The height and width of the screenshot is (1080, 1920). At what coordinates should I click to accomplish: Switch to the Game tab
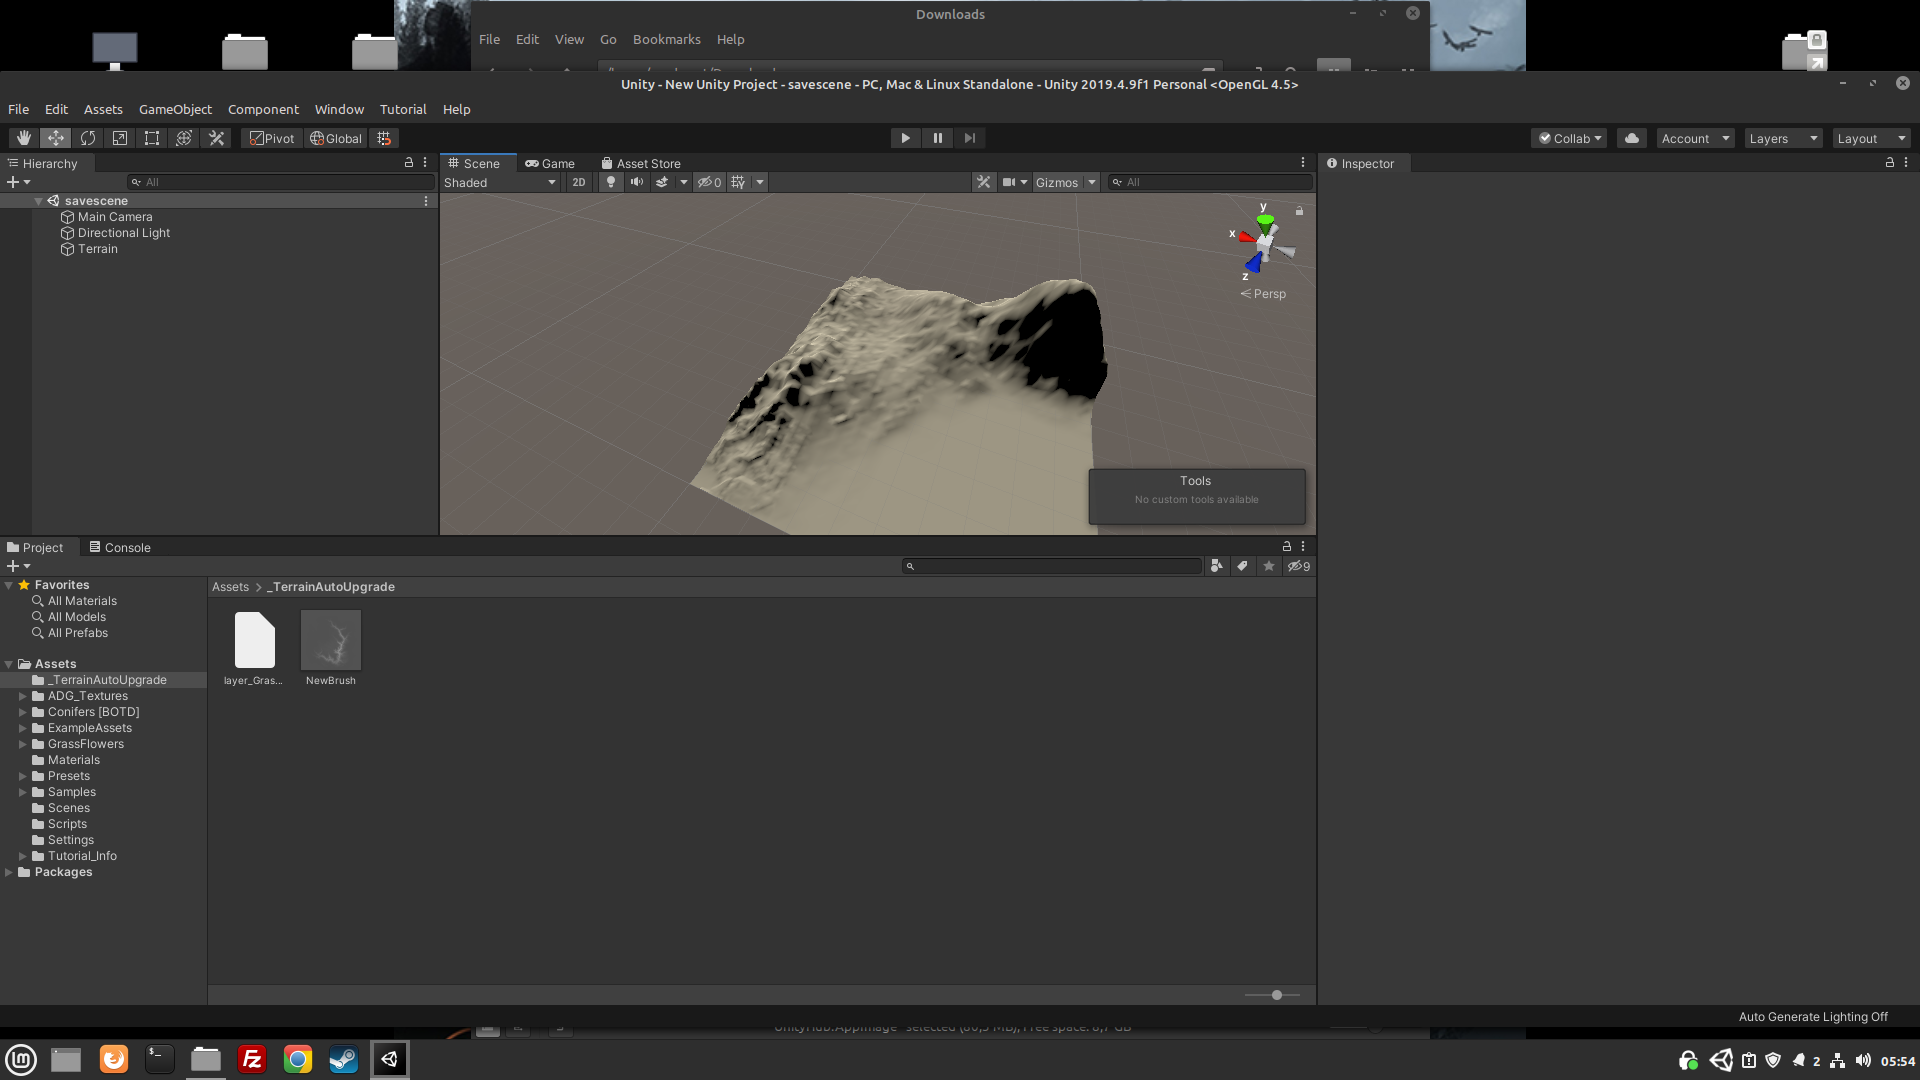click(550, 163)
